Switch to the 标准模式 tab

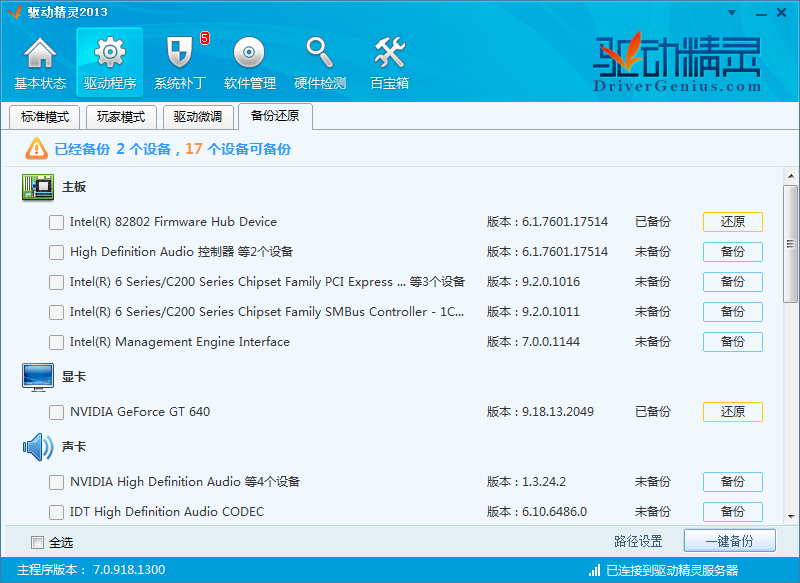tap(45, 117)
